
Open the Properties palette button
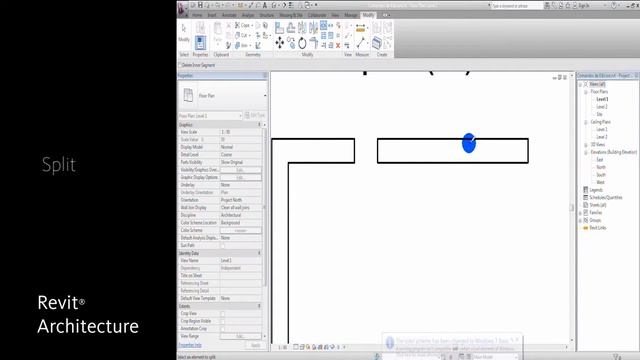(x=200, y=43)
